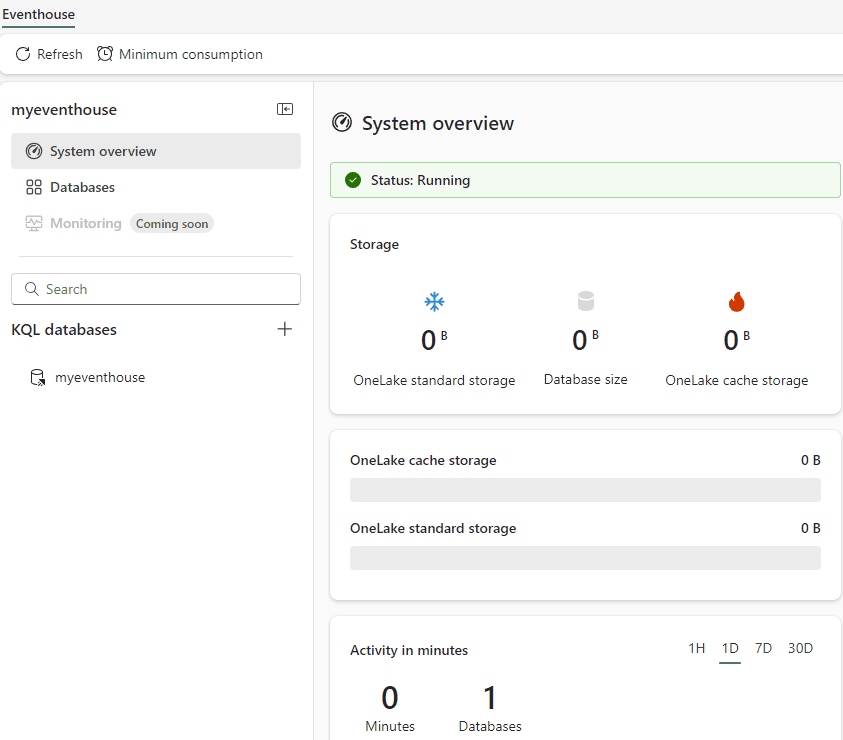Select the 1D activity time range
The height and width of the screenshot is (740, 843).
pyautogui.click(x=730, y=648)
